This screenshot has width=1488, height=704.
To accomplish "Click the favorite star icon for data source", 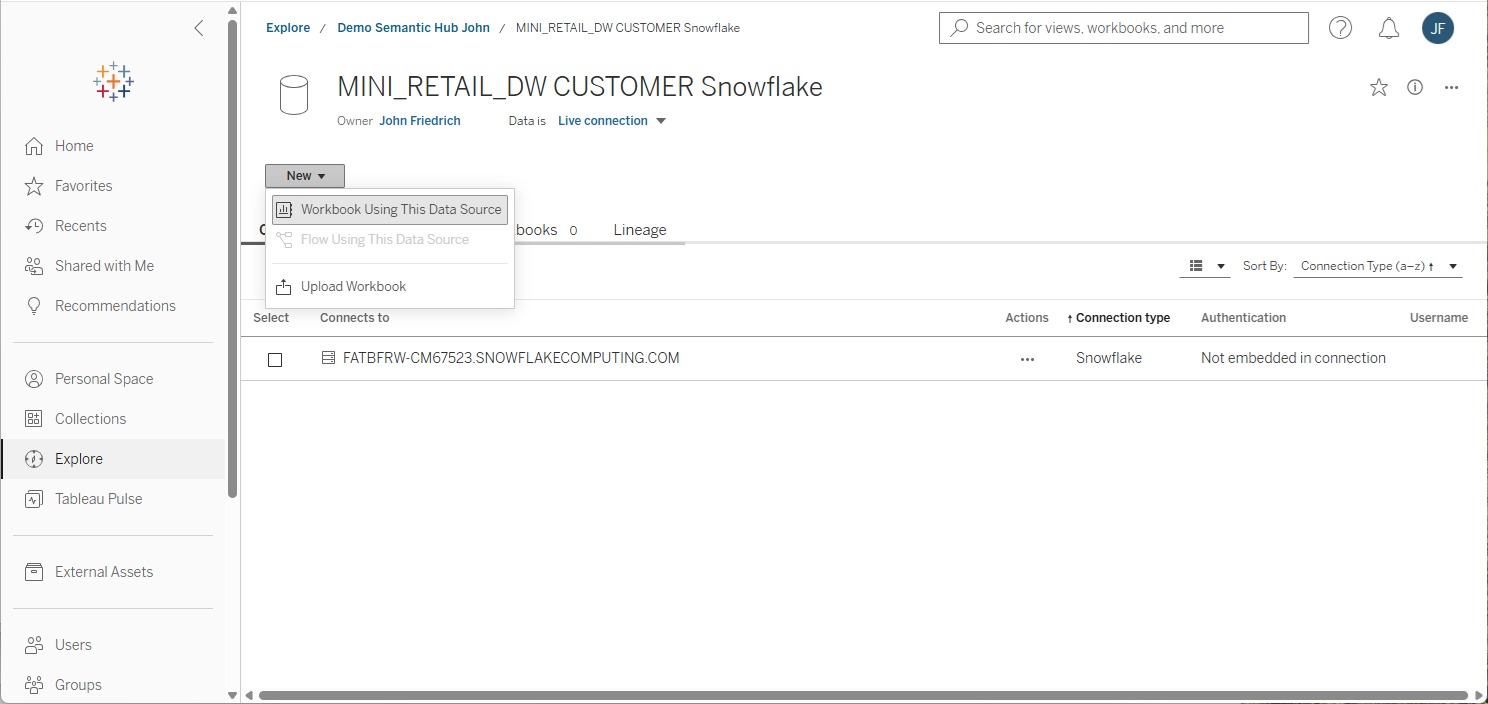I will pyautogui.click(x=1379, y=88).
